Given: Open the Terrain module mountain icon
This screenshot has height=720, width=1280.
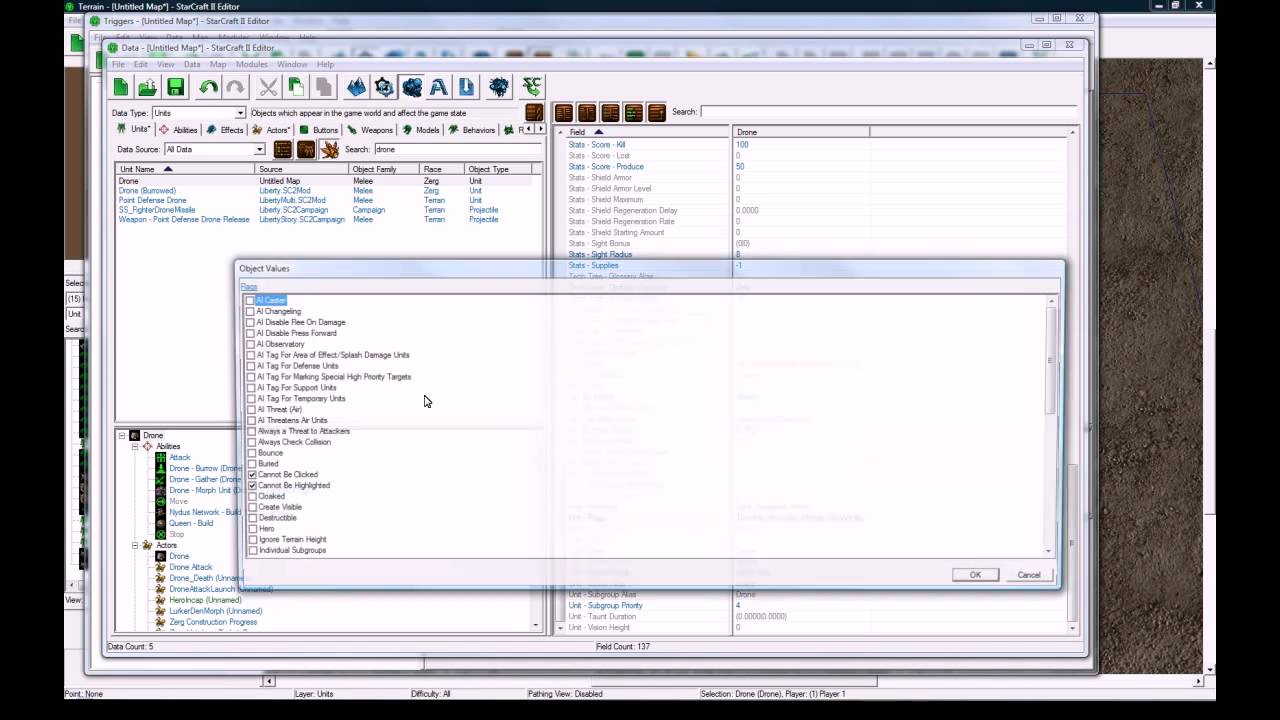Looking at the screenshot, I should coord(356,87).
